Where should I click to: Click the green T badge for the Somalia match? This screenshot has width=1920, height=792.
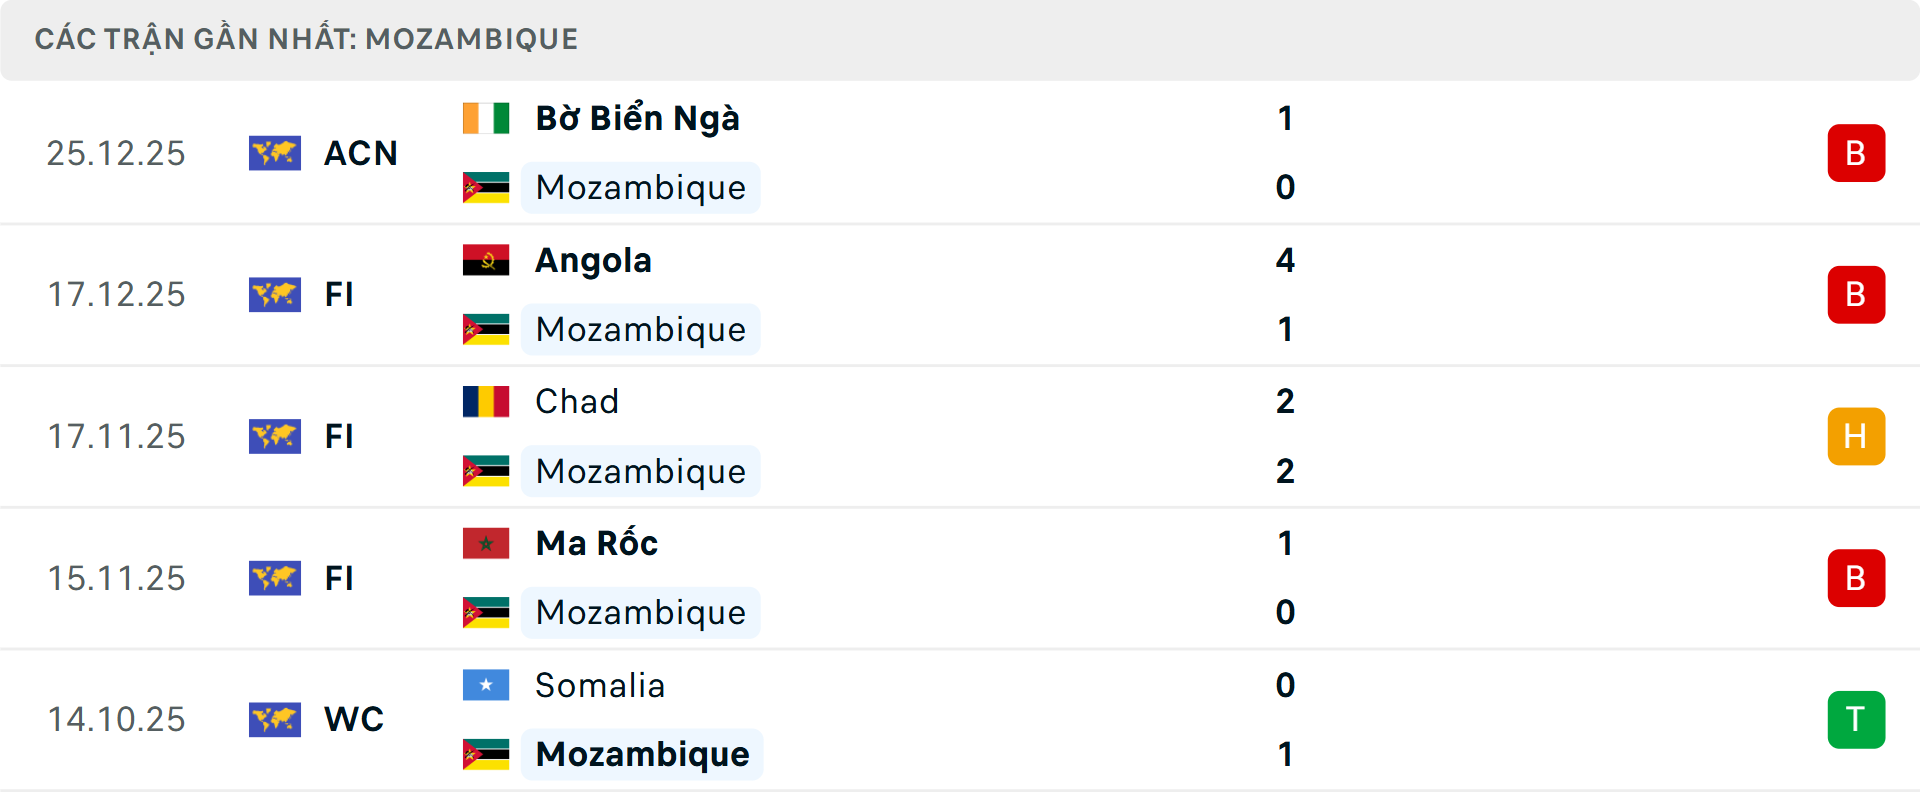point(1856,719)
